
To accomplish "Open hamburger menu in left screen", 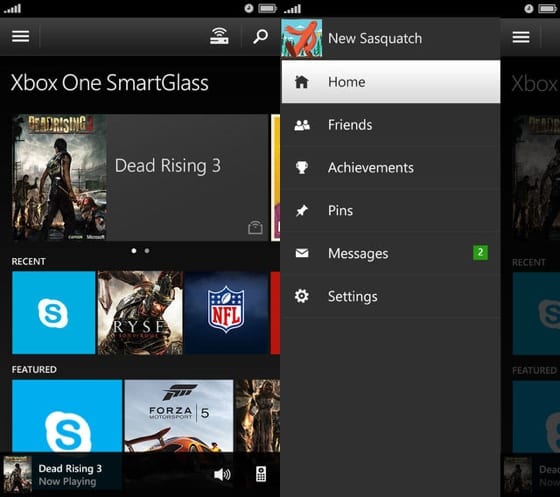I will pyautogui.click(x=20, y=36).
